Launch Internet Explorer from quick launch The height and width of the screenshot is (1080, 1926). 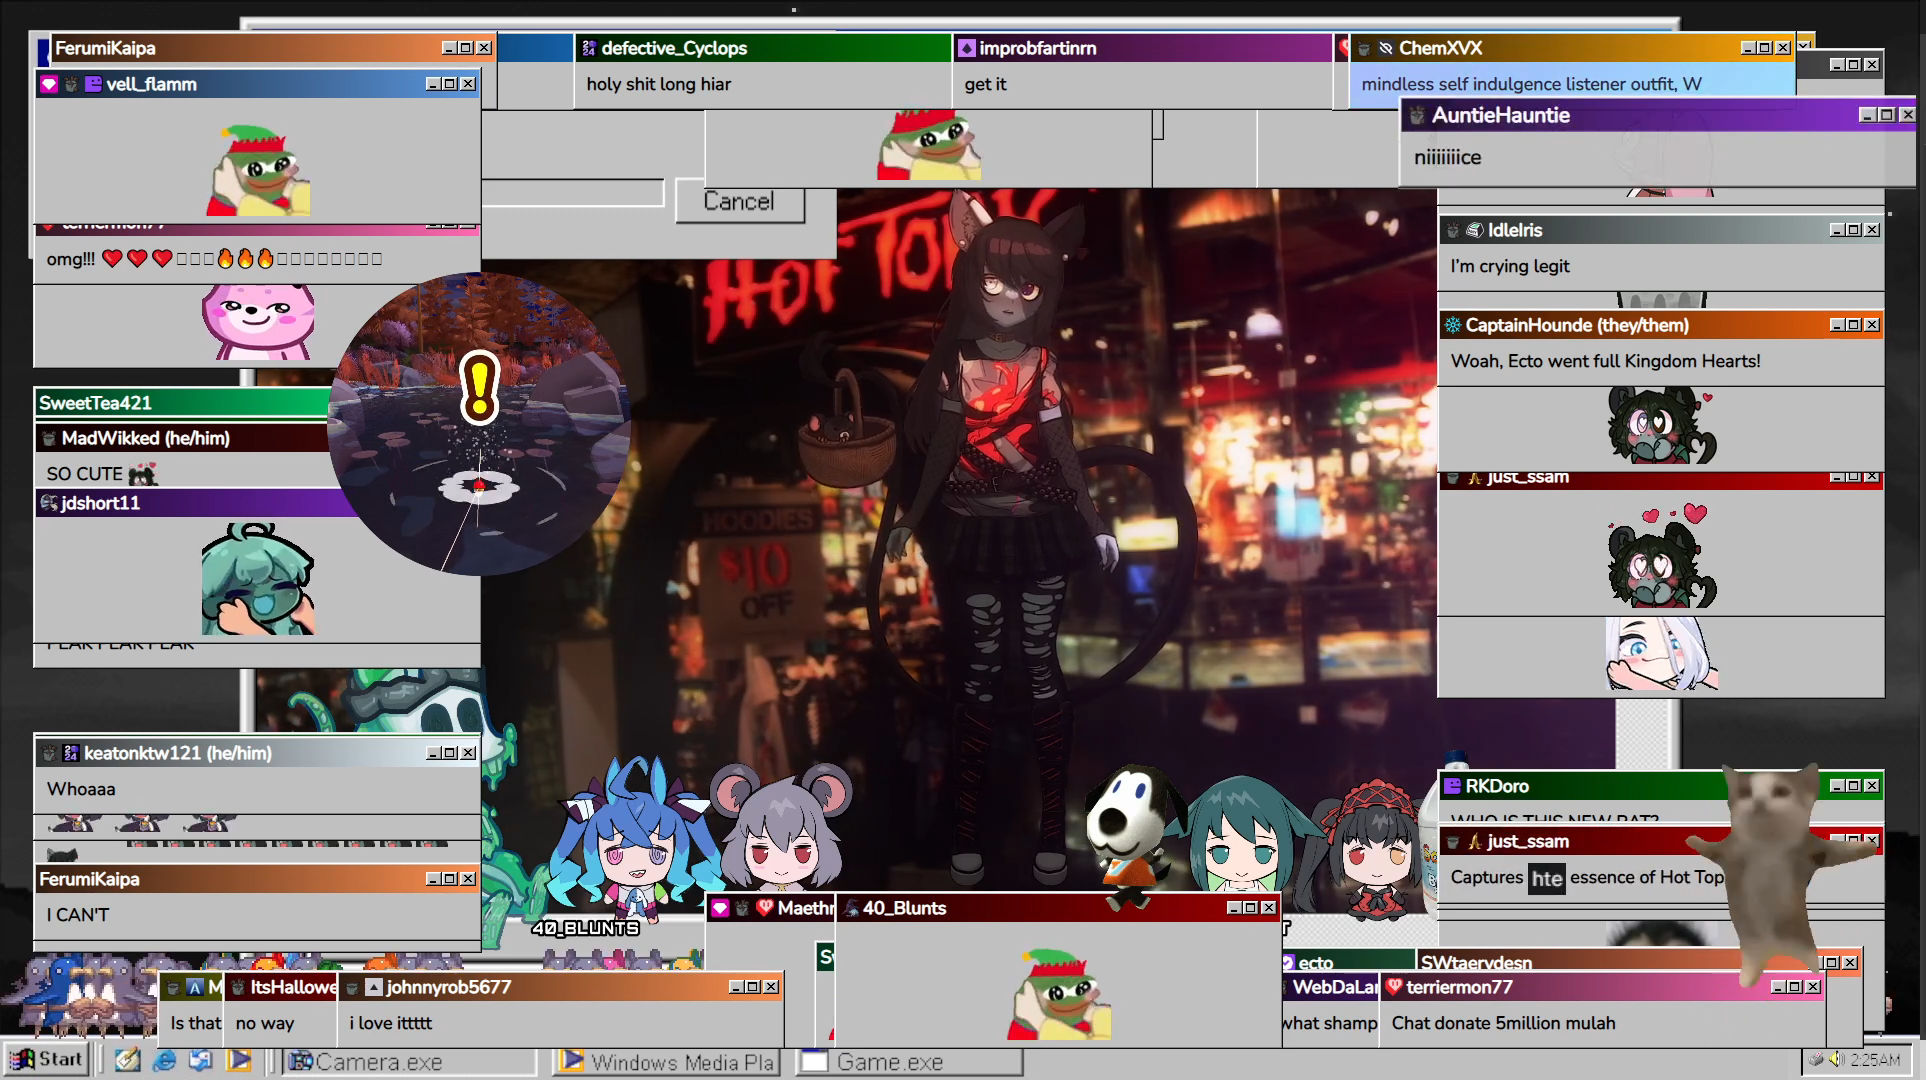(x=165, y=1060)
